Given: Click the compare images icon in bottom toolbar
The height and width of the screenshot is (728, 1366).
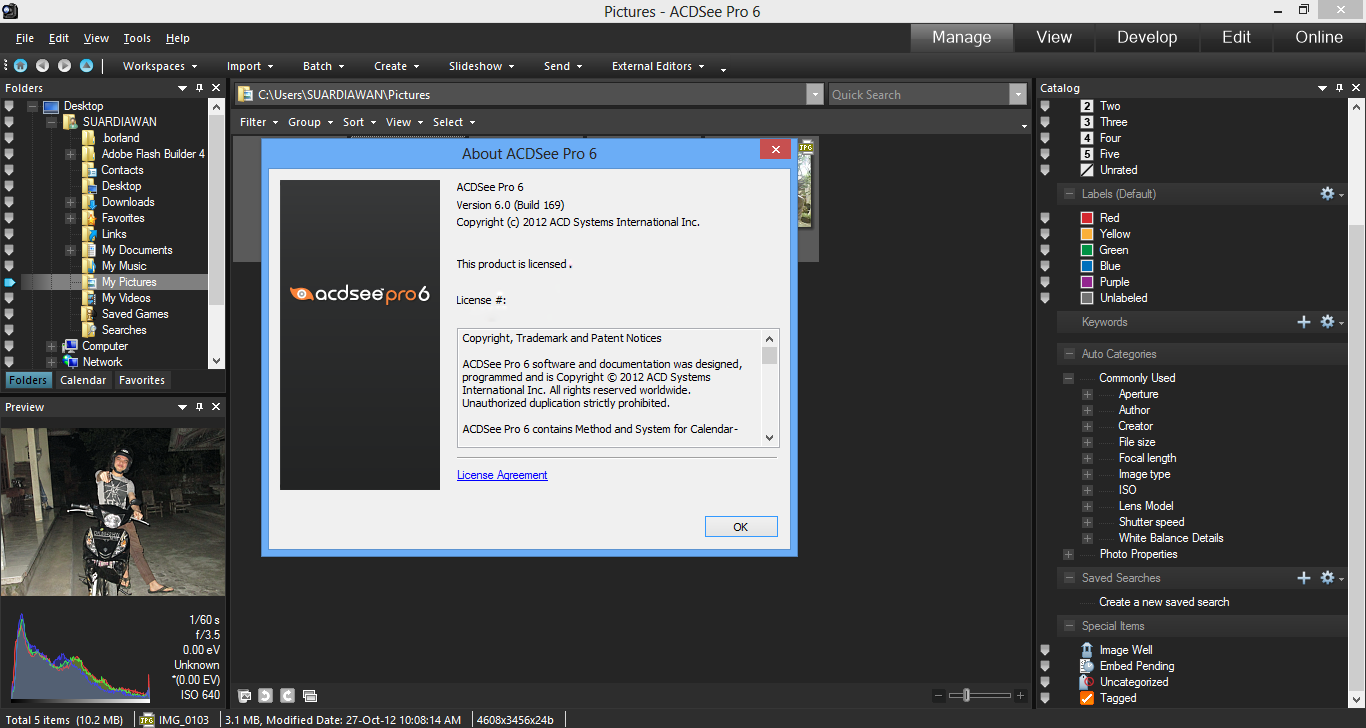Looking at the screenshot, I should click(309, 695).
